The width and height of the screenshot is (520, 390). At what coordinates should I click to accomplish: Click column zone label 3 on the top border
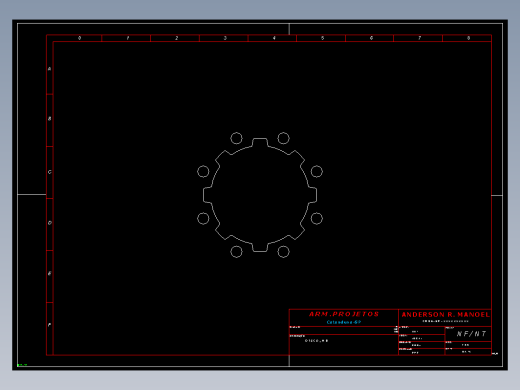(x=225, y=38)
